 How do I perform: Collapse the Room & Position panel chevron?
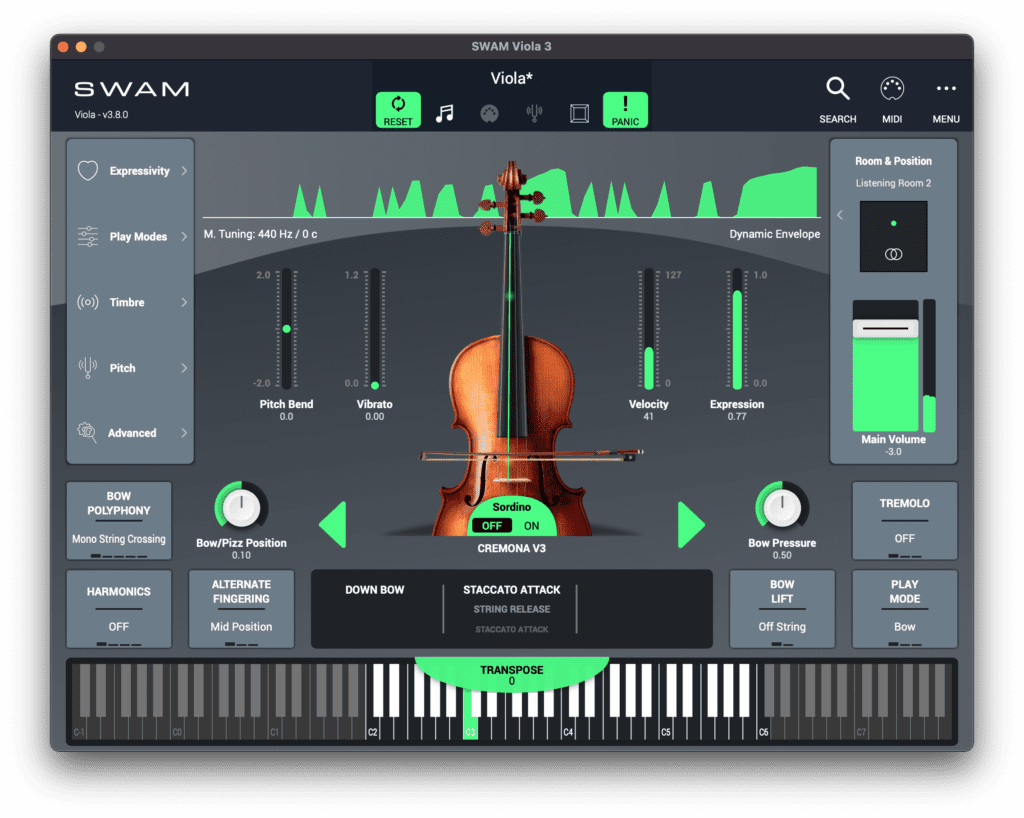[841, 214]
